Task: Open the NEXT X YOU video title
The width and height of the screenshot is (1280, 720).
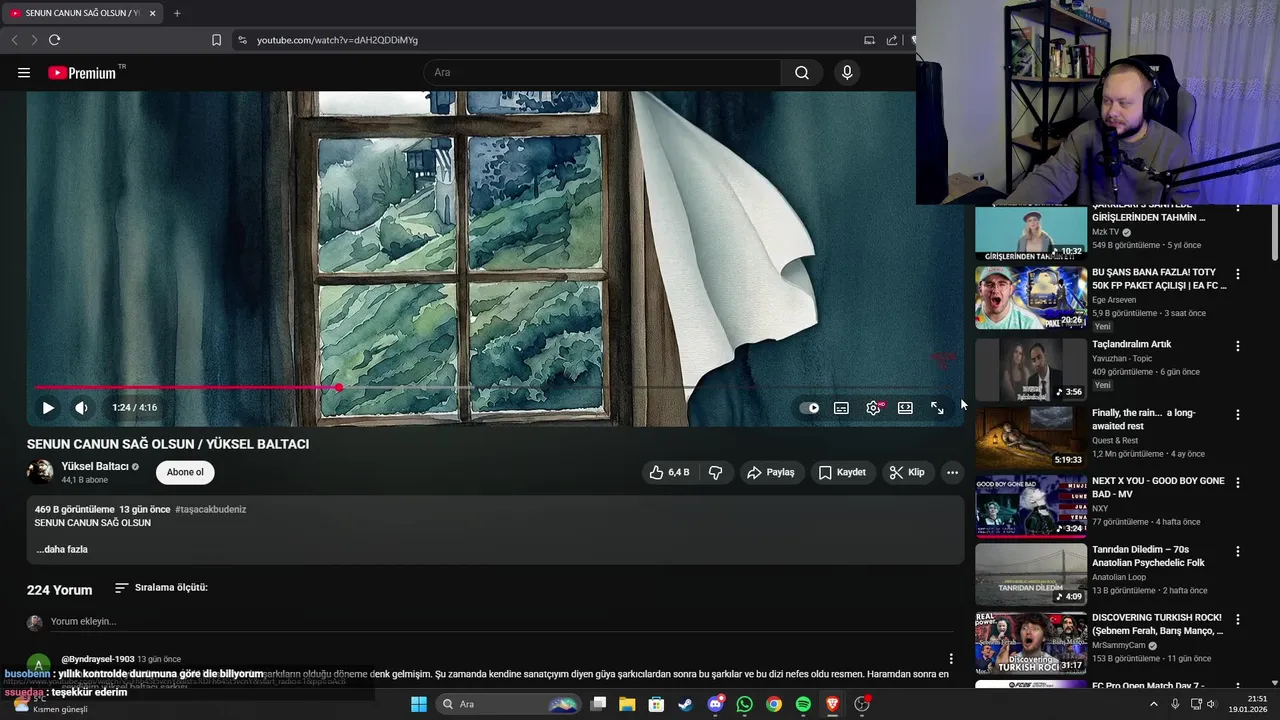Action: pyautogui.click(x=1158, y=487)
